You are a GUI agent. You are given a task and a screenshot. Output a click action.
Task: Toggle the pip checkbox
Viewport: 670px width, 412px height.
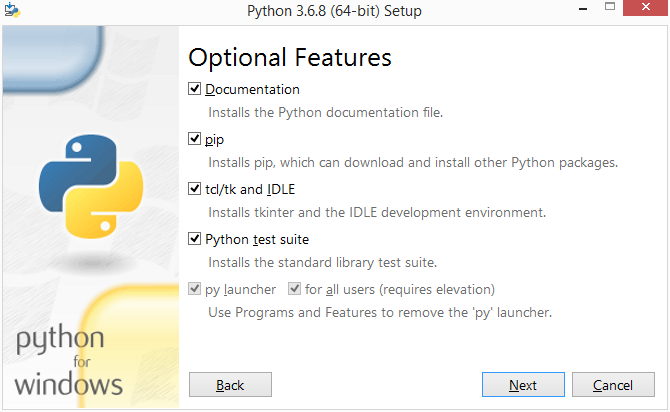pyautogui.click(x=194, y=139)
